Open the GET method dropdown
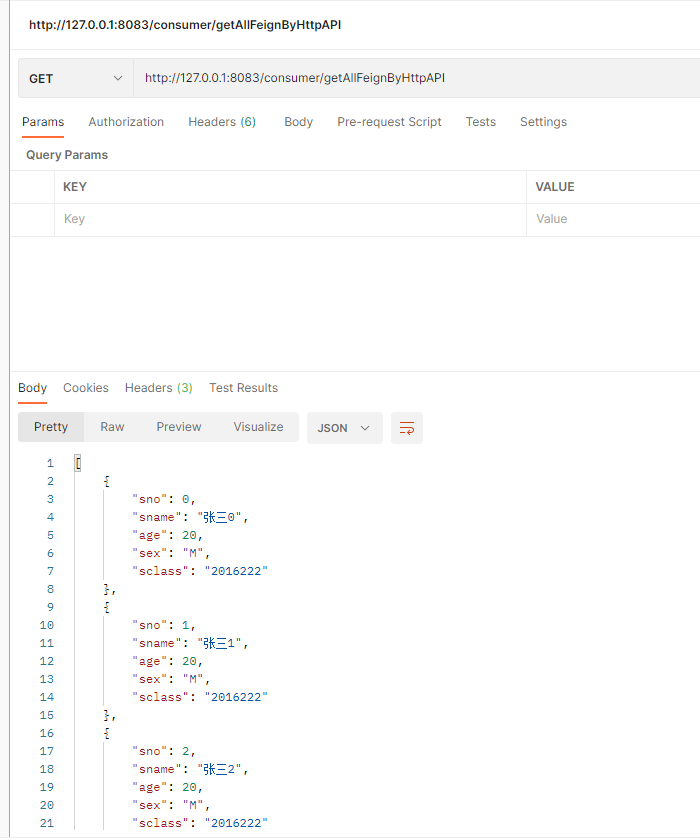700x840 pixels. [76, 78]
